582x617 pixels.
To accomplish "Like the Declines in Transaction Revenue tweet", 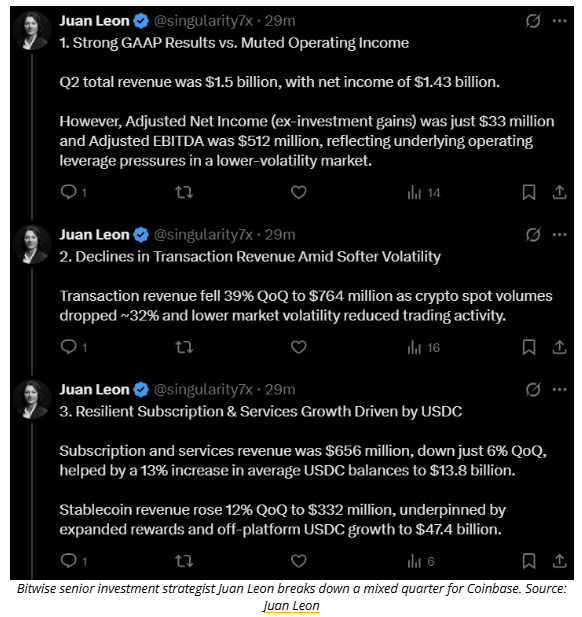I will pos(299,347).
